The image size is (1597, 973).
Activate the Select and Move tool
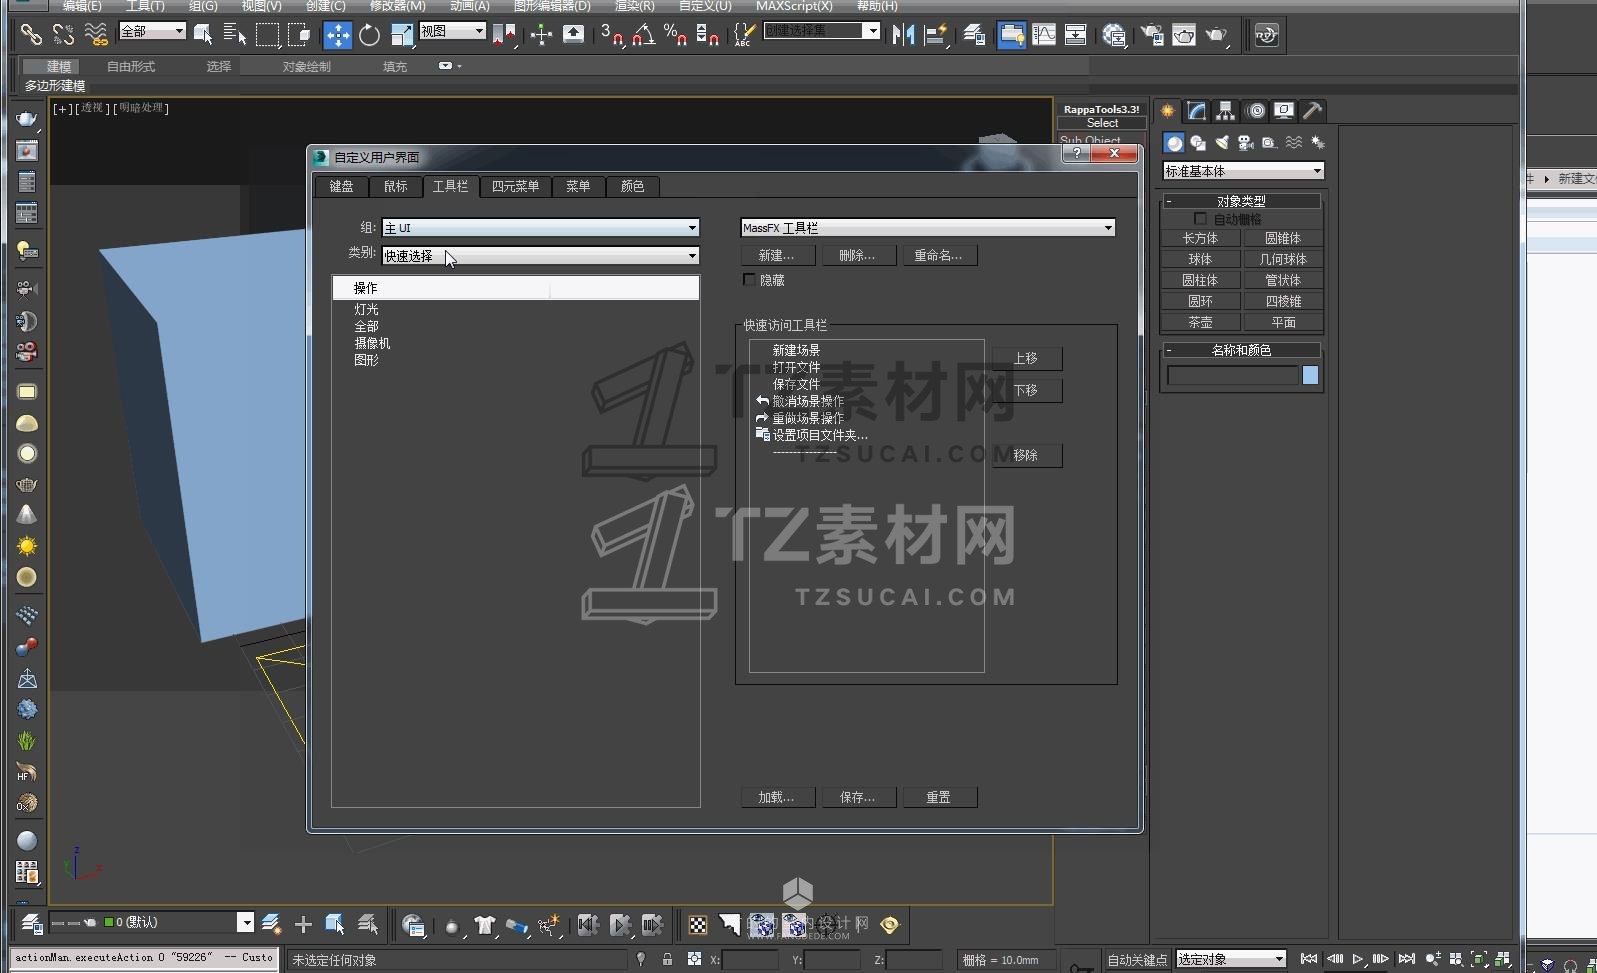[338, 35]
